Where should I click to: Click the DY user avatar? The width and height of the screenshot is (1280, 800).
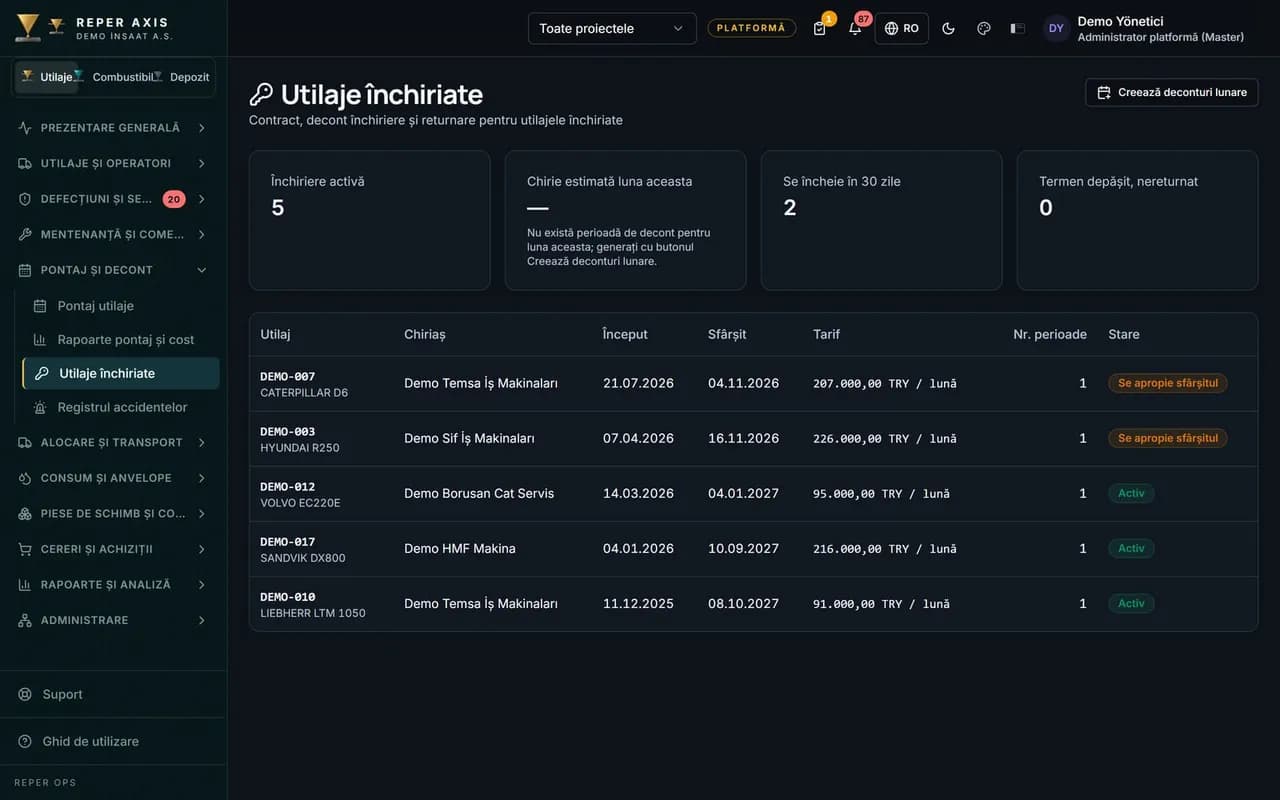click(1056, 28)
